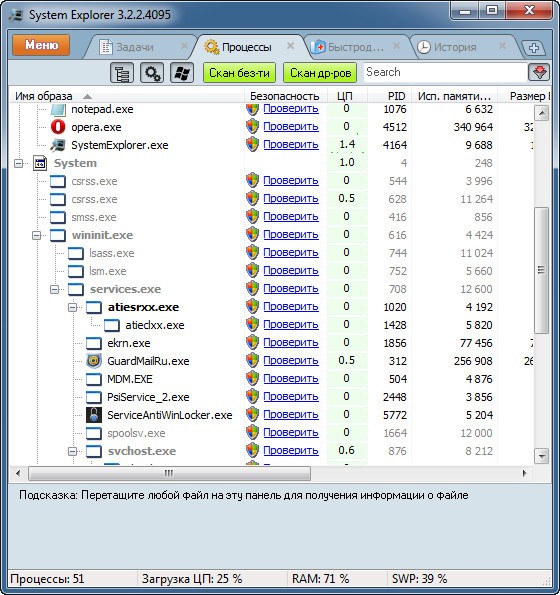Viewport: 560px width, 595px height.
Task: Add a new tab with plus icon
Action: [x=534, y=48]
